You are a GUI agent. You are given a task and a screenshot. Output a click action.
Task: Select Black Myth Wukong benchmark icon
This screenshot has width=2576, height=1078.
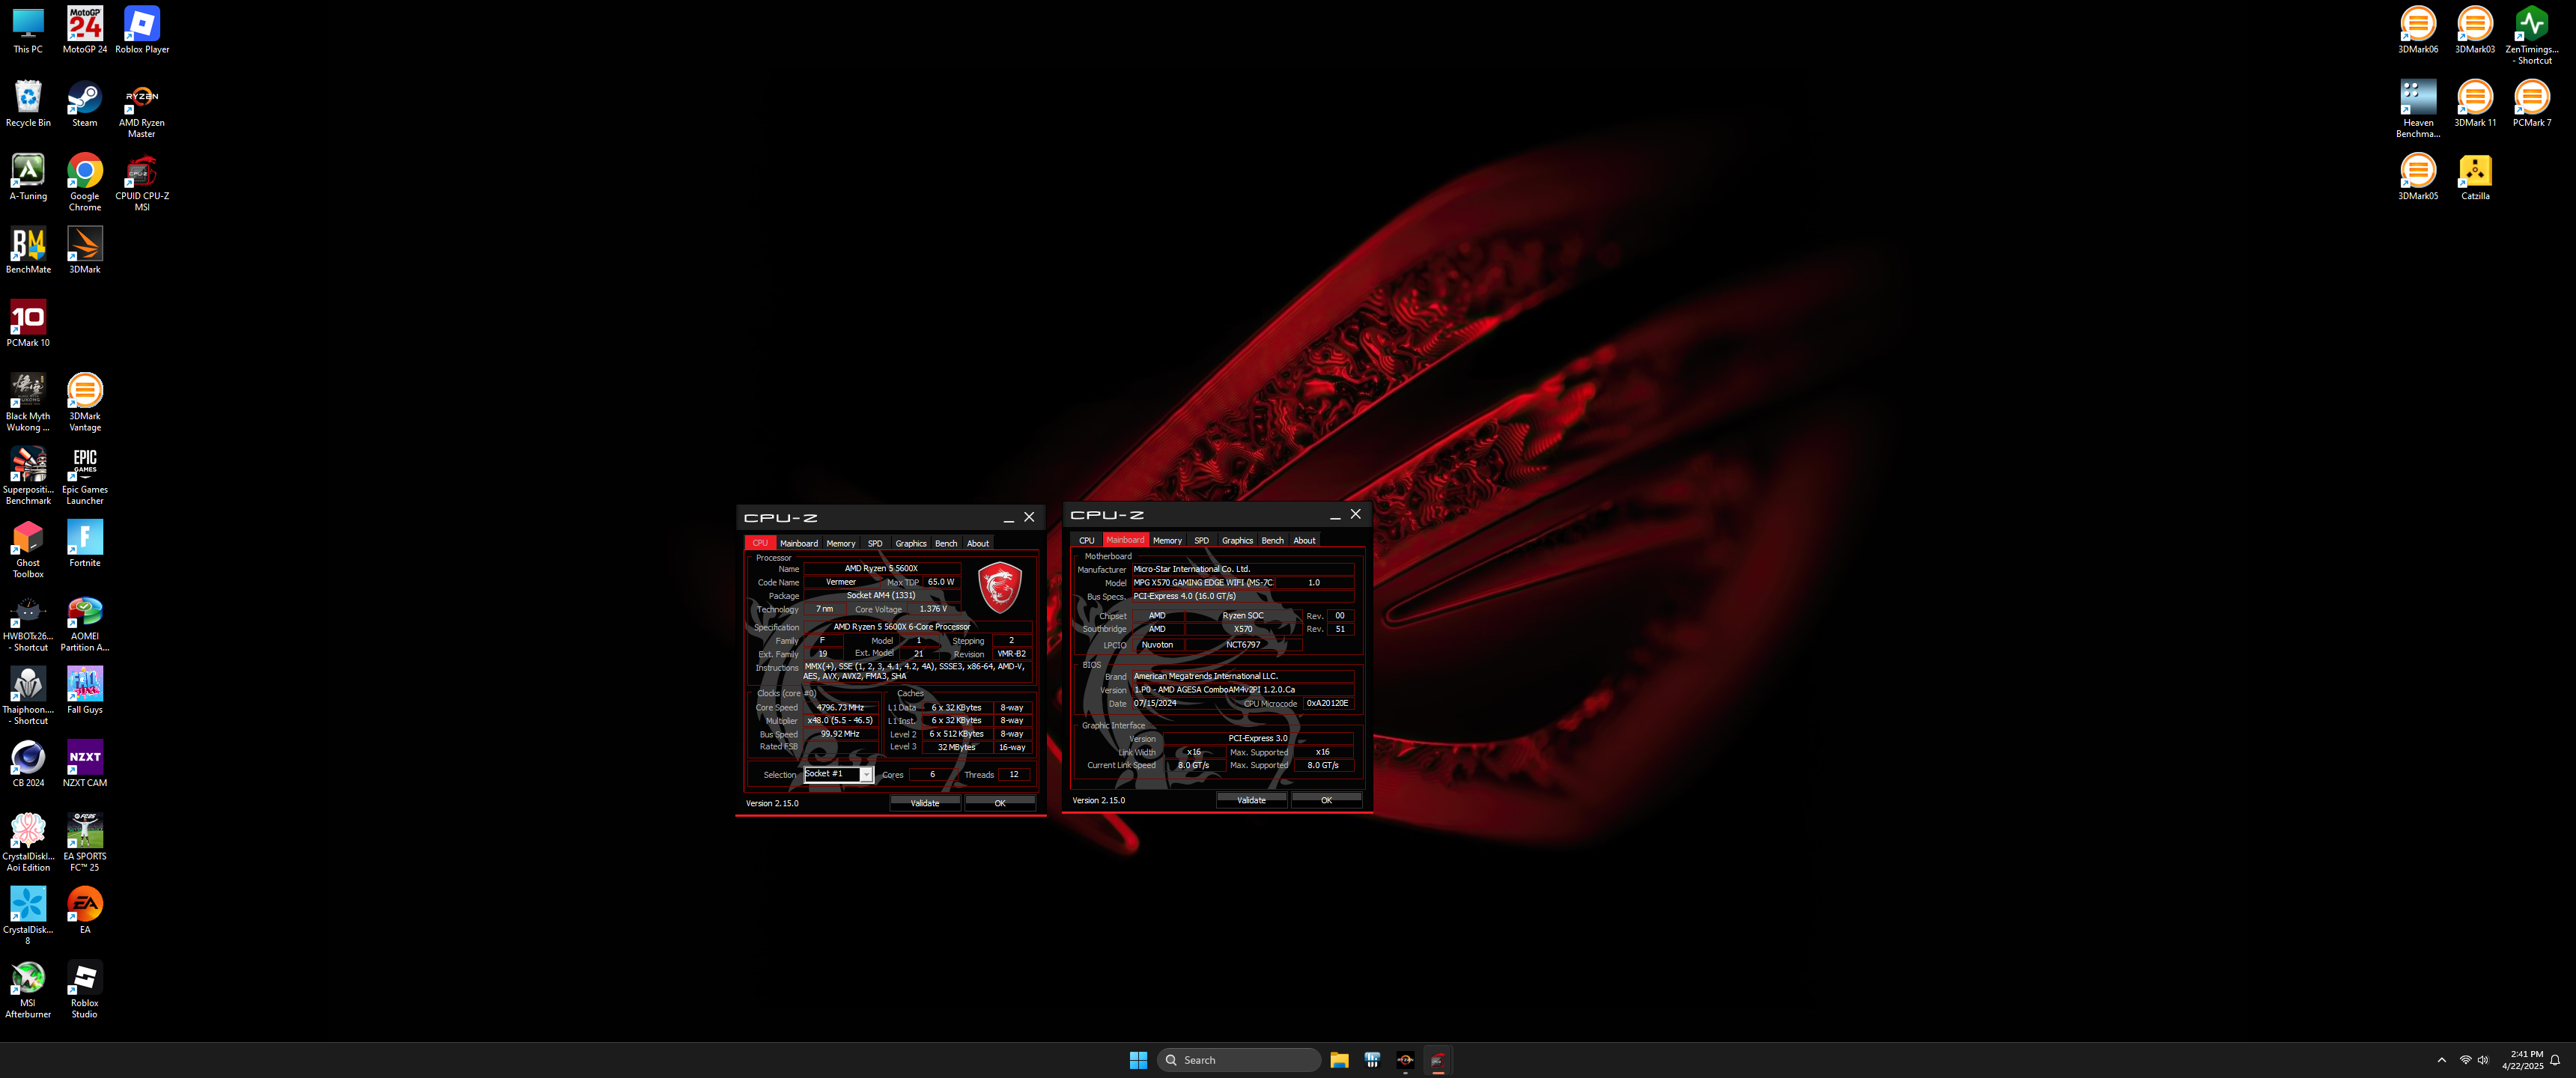(x=28, y=402)
